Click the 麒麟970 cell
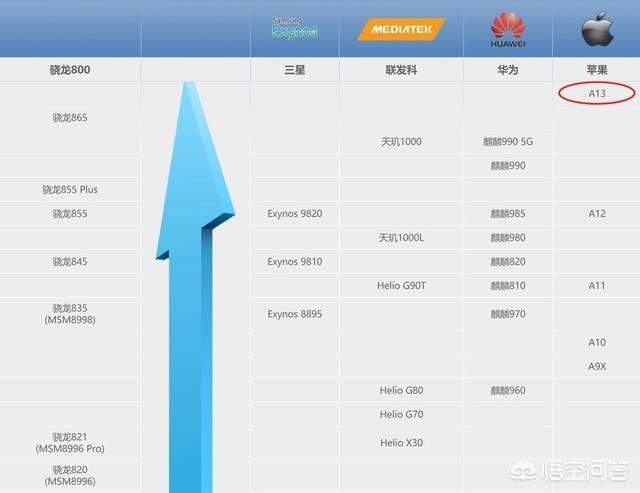Viewport: 640px width, 493px height. (x=508, y=314)
